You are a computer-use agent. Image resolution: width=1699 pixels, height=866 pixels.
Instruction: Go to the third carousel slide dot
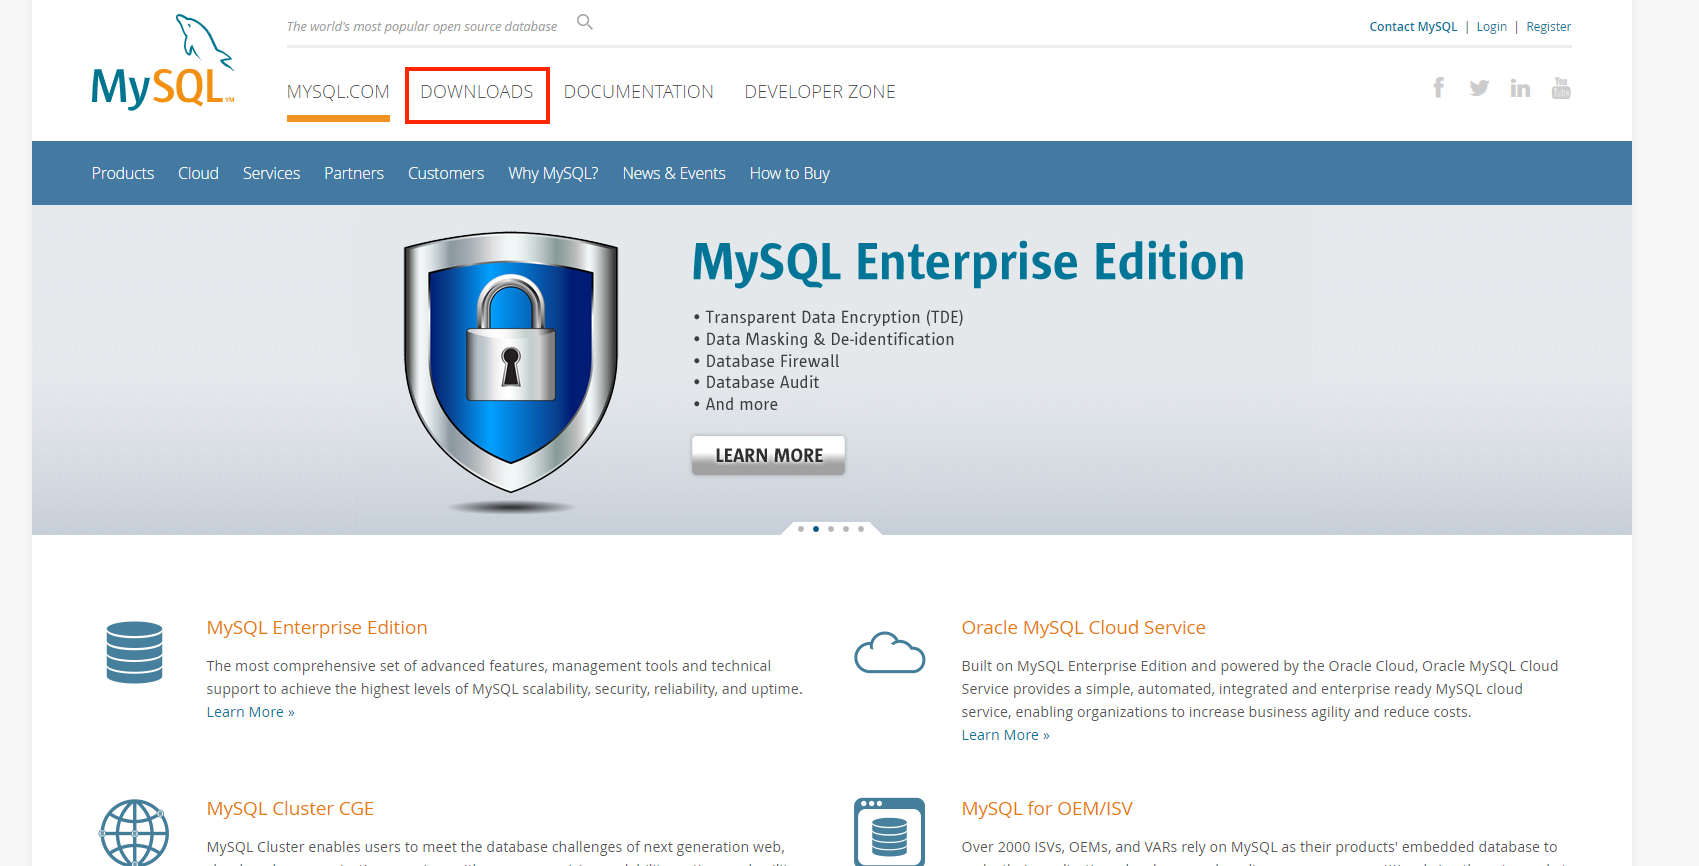point(831,529)
